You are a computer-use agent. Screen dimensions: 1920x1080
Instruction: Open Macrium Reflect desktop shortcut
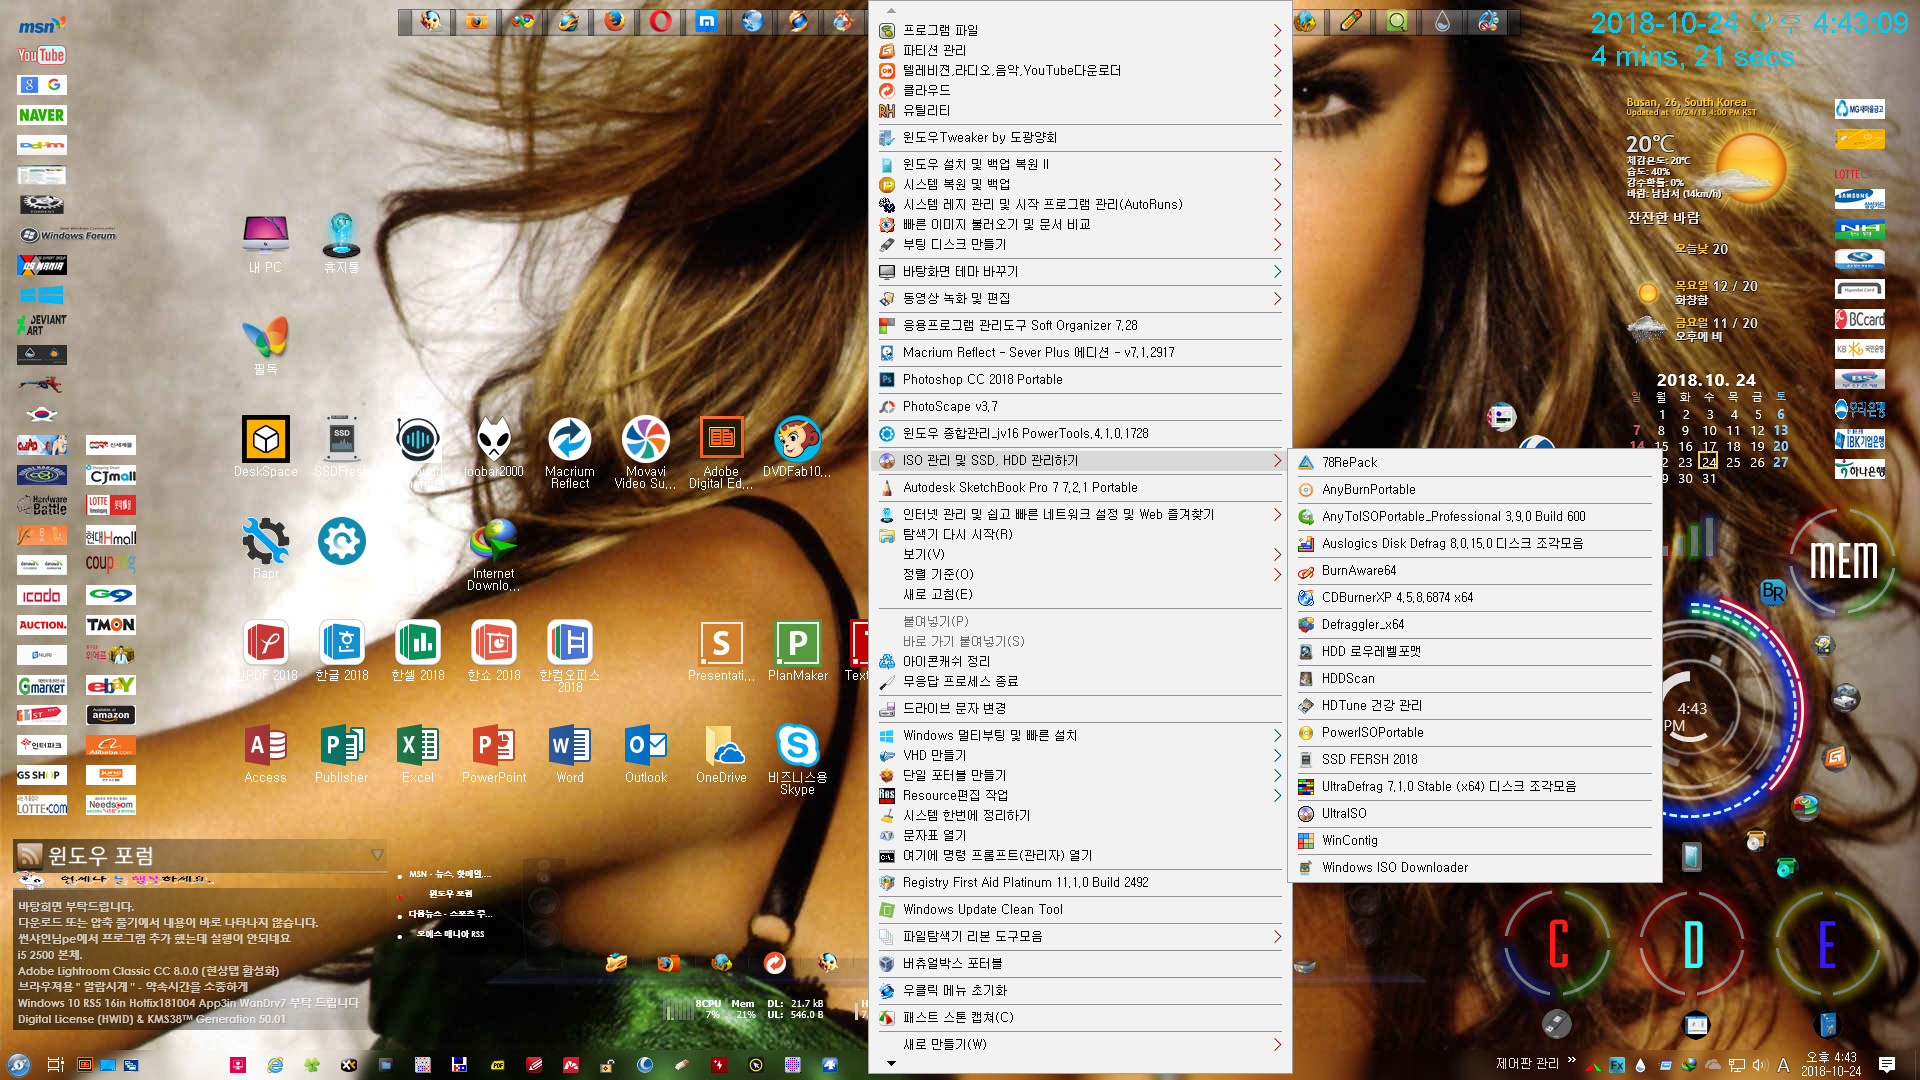pos(570,452)
